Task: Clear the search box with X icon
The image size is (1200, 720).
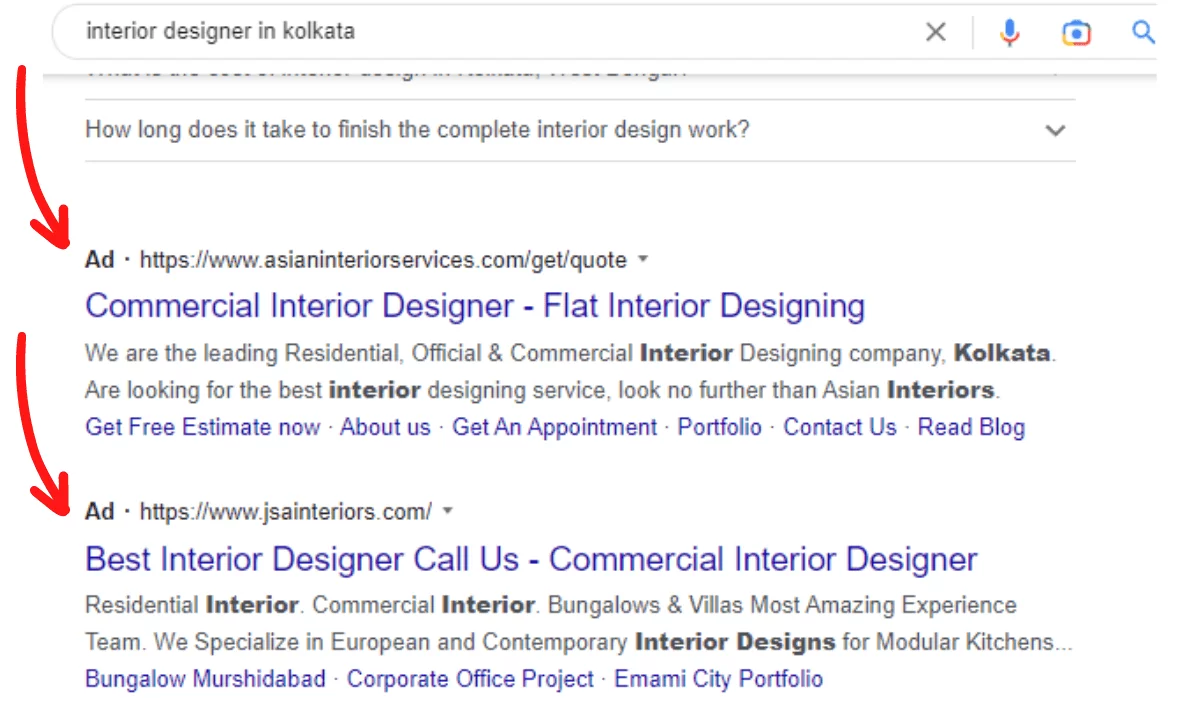Action: pyautogui.click(x=935, y=32)
